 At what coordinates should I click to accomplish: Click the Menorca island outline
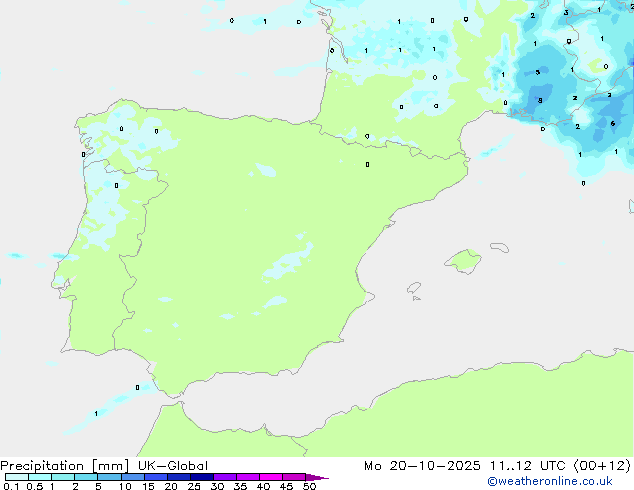pyautogui.click(x=500, y=247)
